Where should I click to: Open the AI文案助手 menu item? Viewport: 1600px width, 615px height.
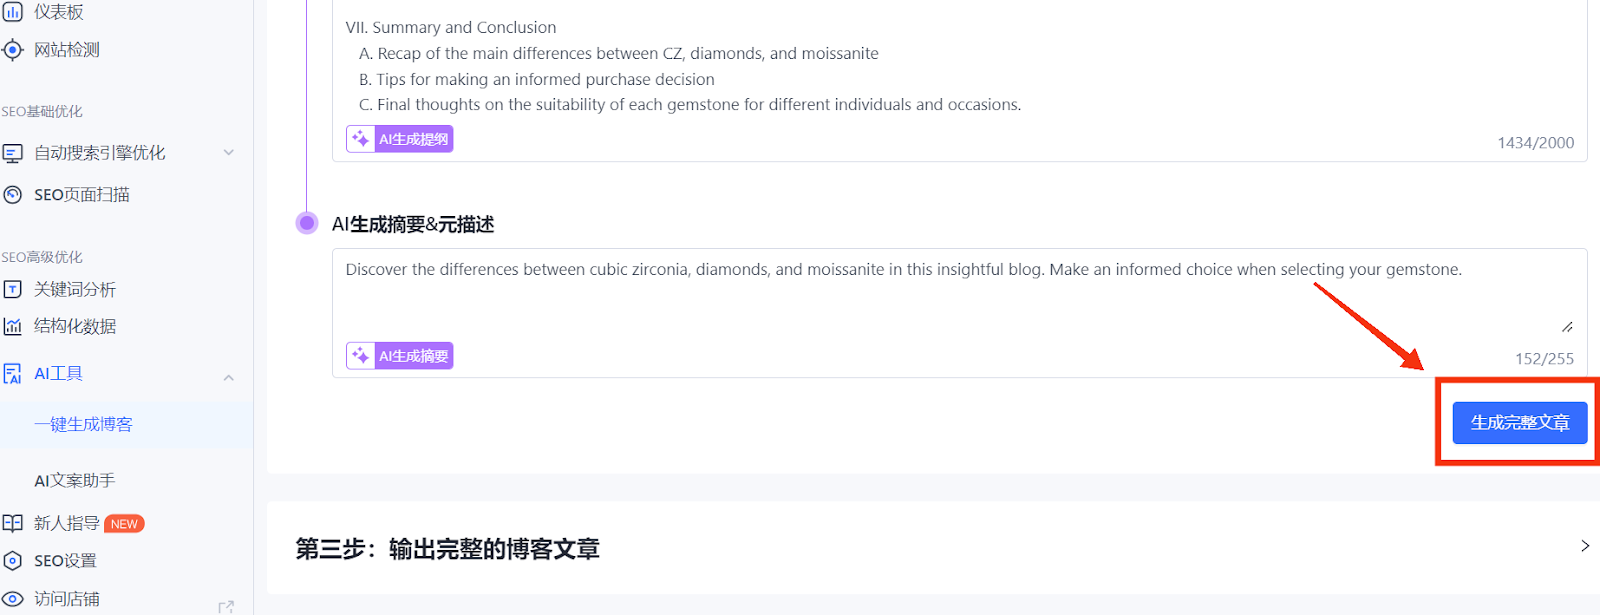click(74, 481)
